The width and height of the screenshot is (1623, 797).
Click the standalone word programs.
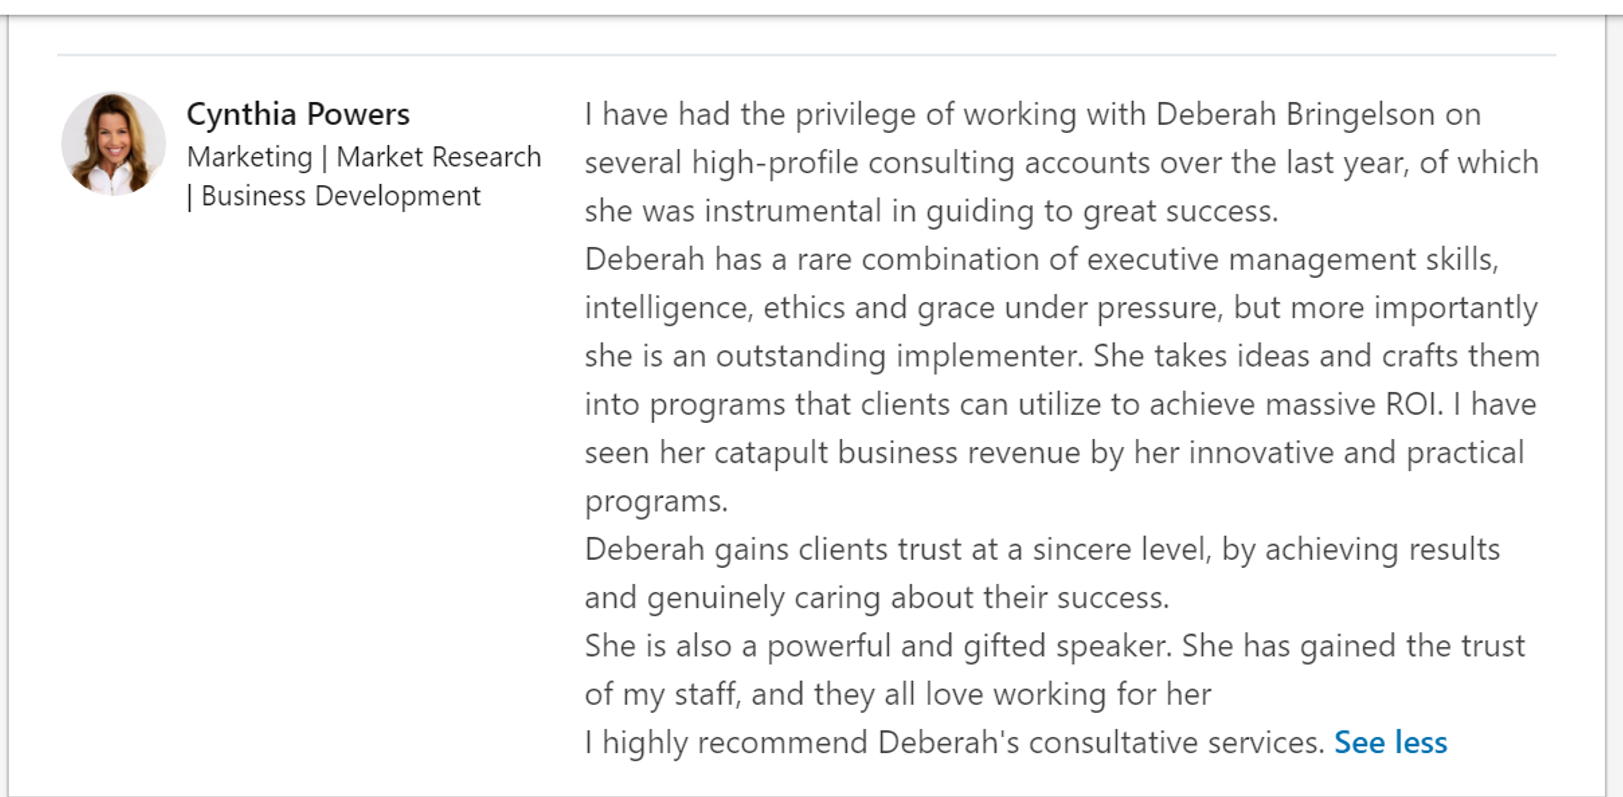655,501
